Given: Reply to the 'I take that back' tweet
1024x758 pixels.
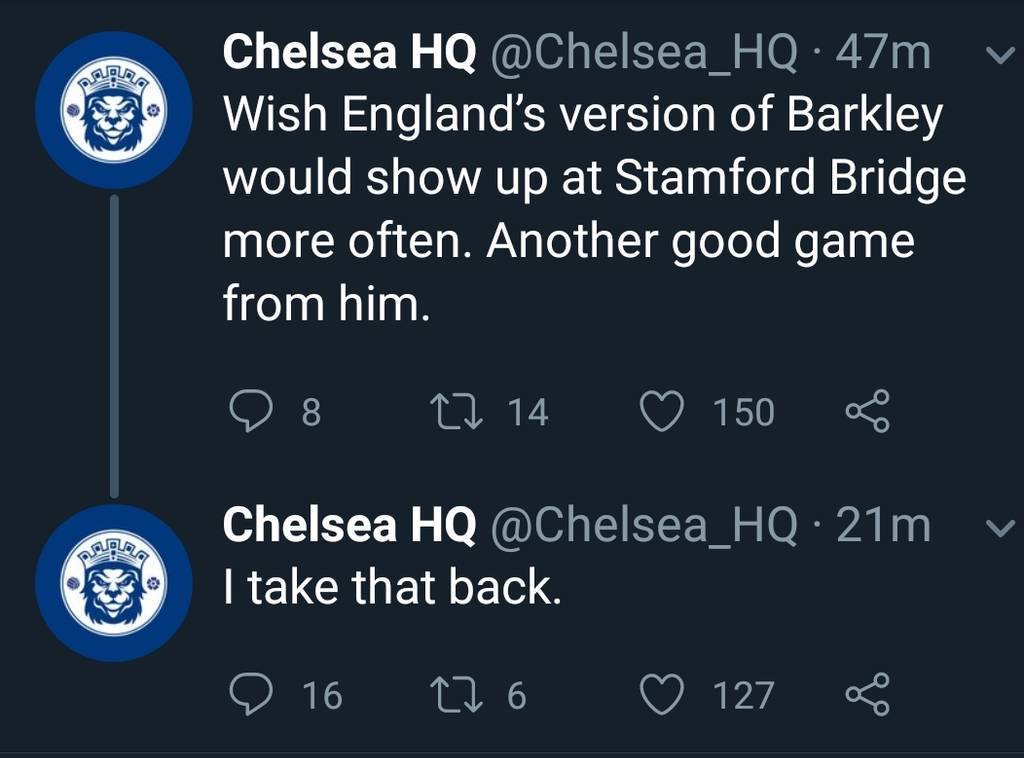Looking at the screenshot, I should click(251, 694).
